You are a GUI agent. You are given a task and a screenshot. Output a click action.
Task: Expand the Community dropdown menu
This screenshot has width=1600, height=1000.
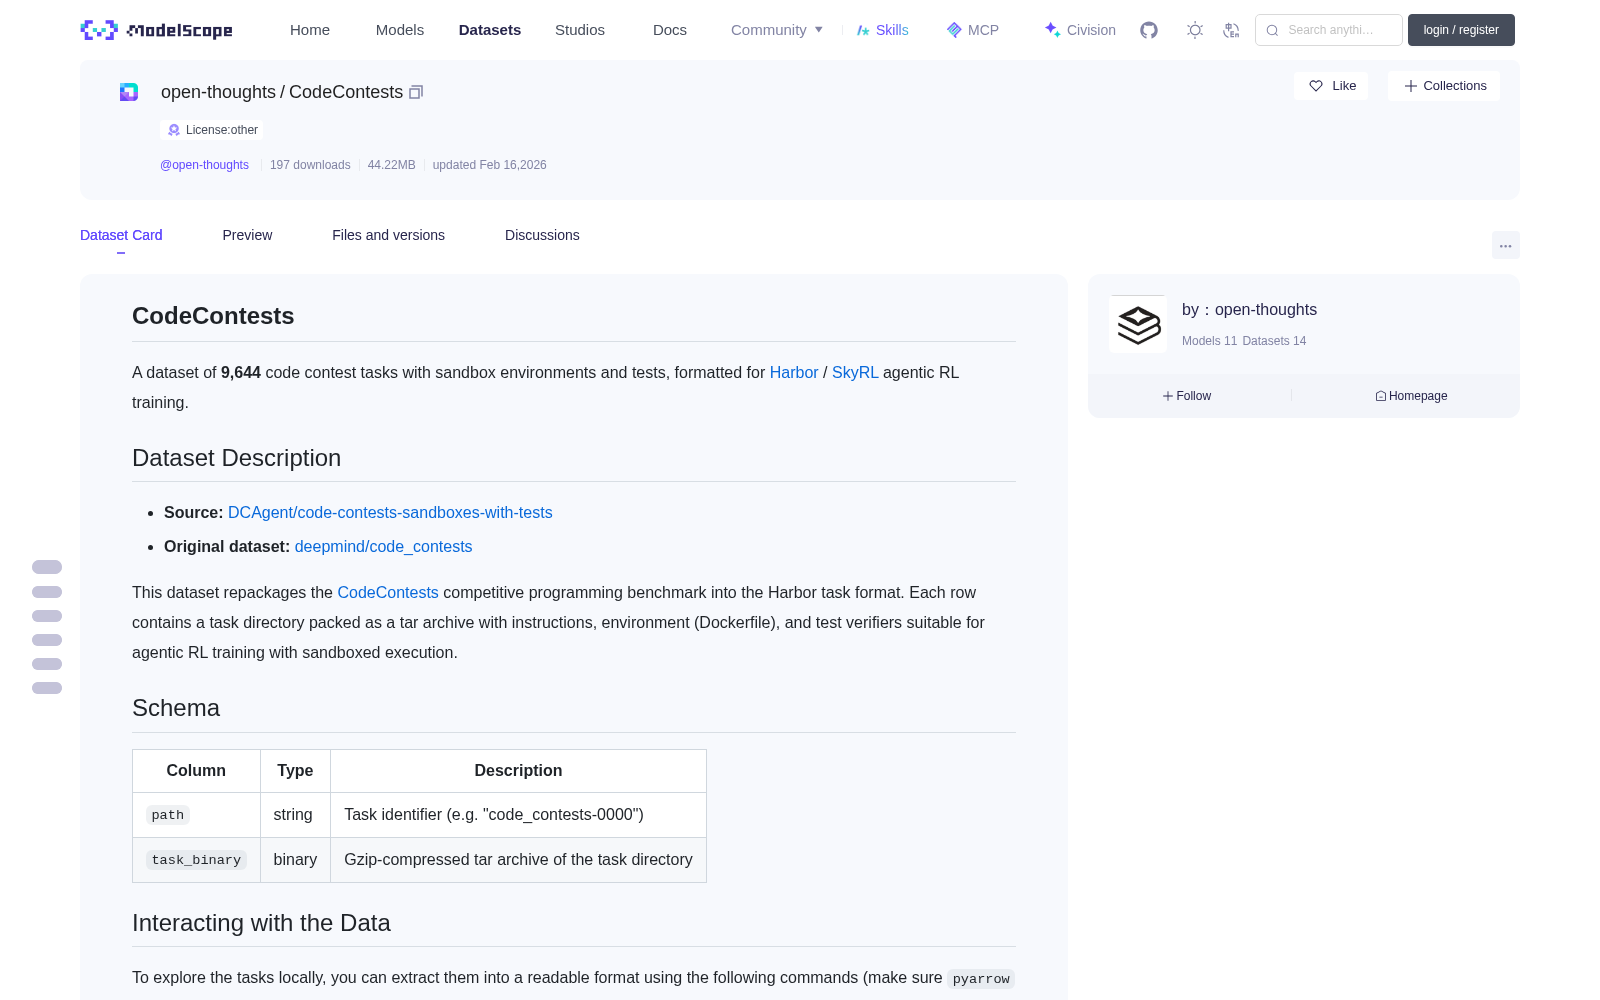777,30
